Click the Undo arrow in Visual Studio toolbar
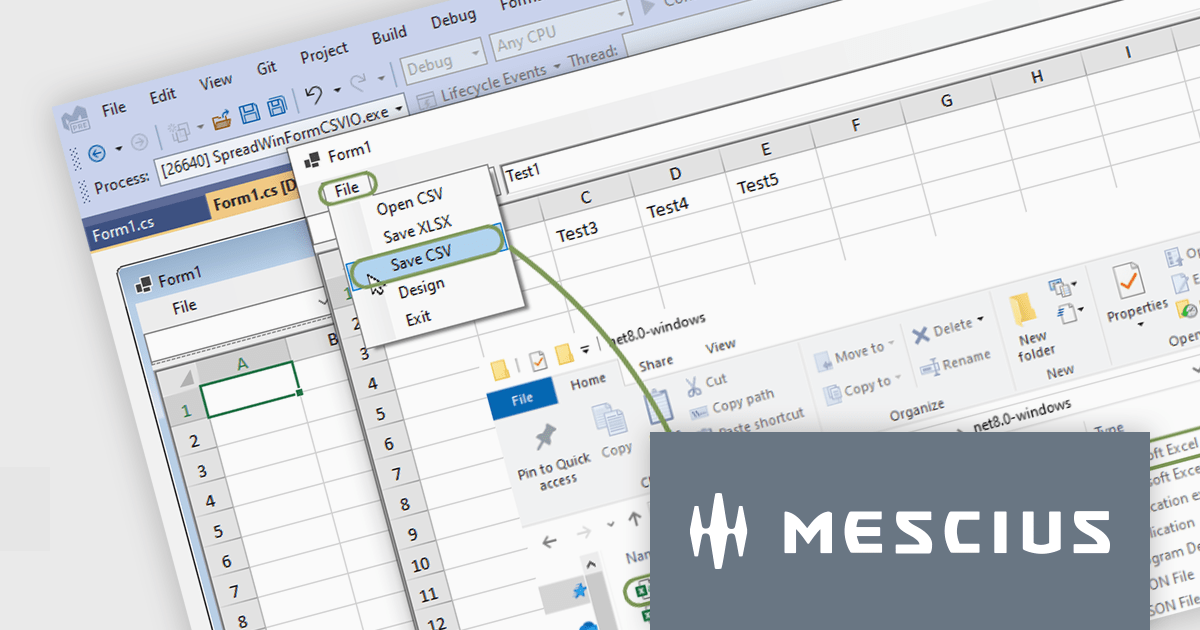The image size is (1200, 630). coord(313,95)
